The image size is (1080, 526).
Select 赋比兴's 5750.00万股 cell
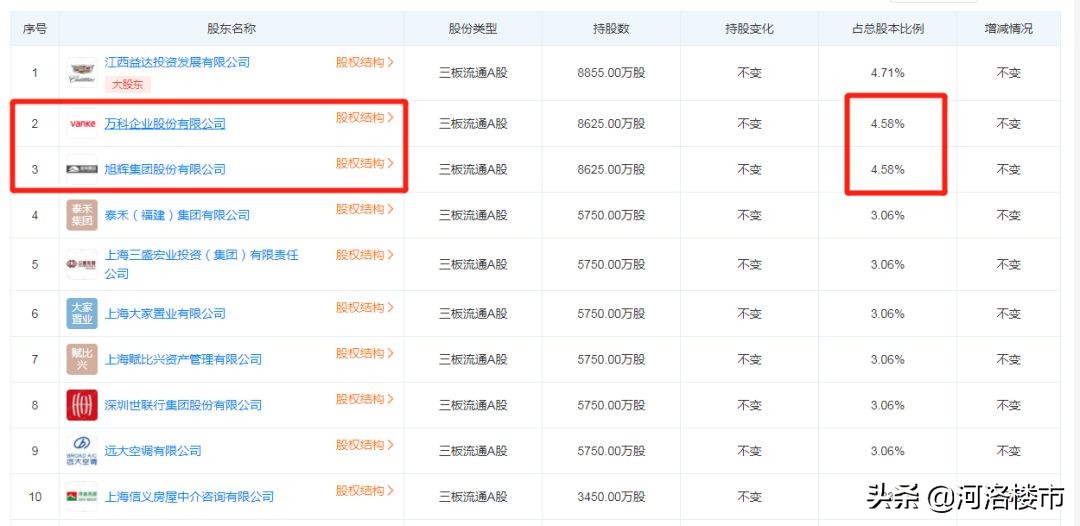611,359
